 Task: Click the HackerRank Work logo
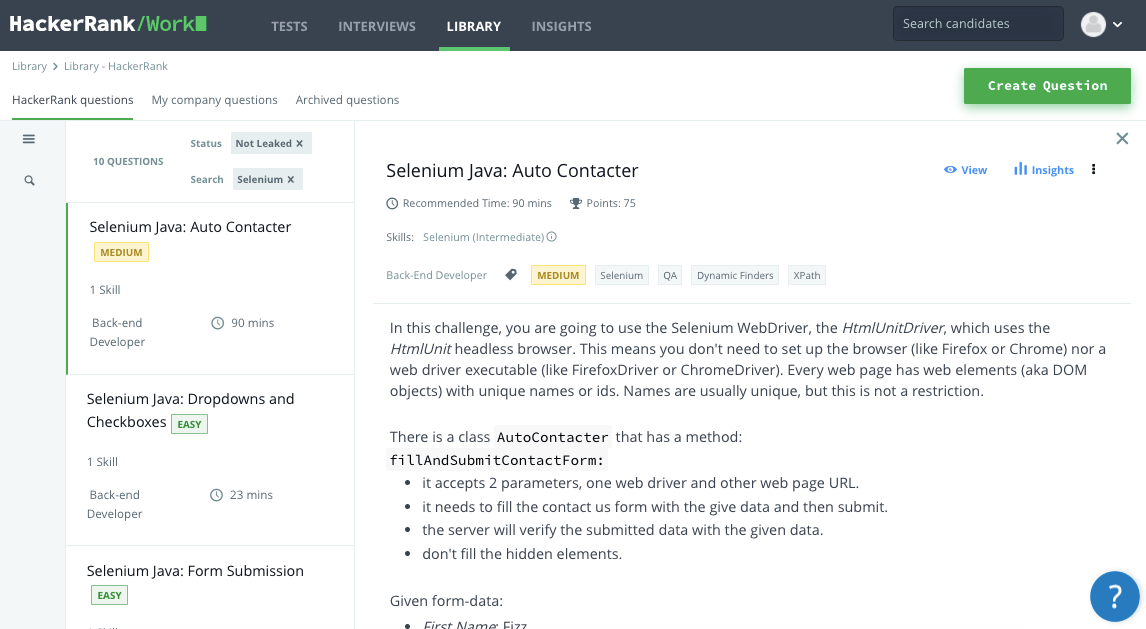point(108,24)
